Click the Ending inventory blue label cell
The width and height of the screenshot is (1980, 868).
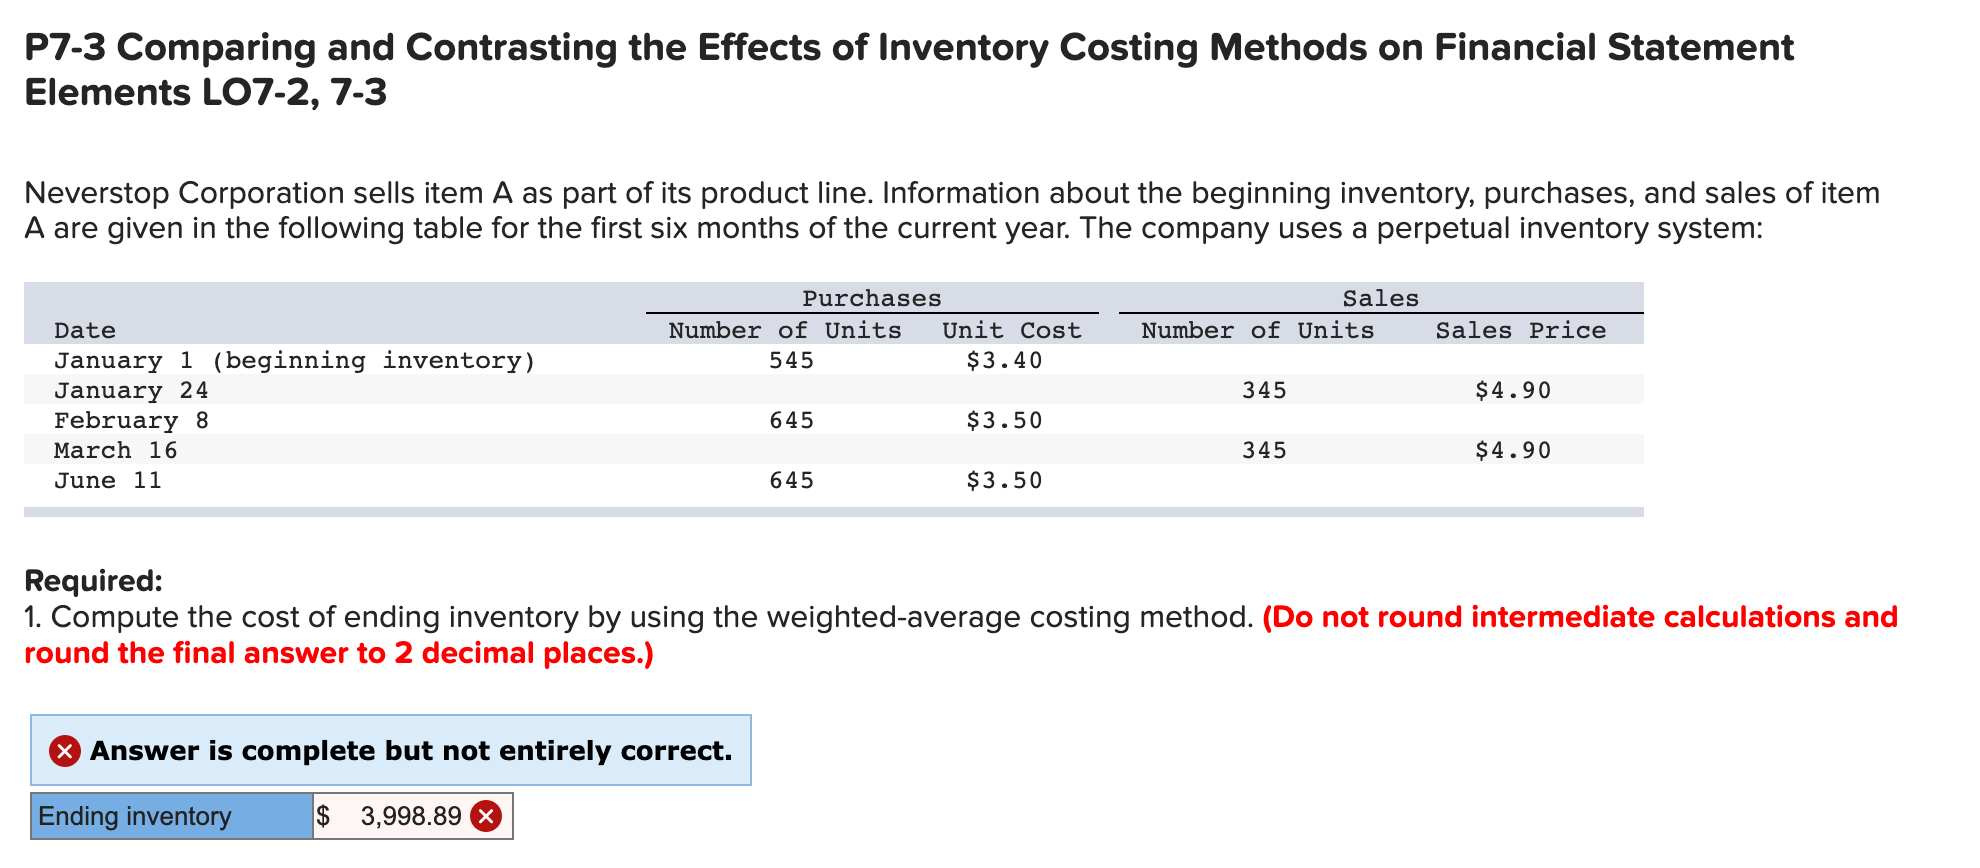pos(172,816)
